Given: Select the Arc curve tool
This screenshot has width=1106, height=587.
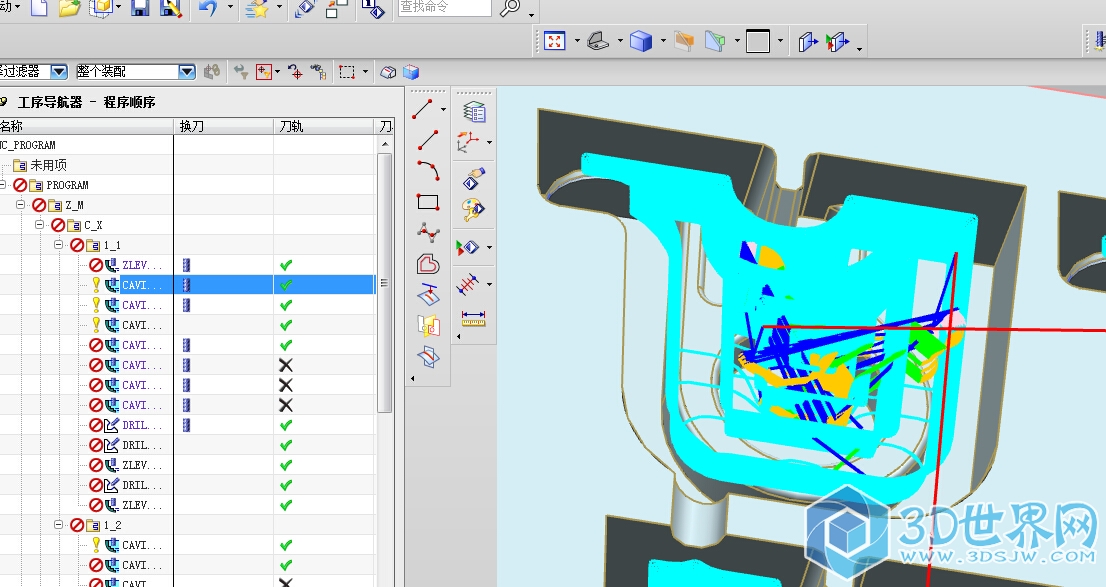Looking at the screenshot, I should [x=427, y=171].
